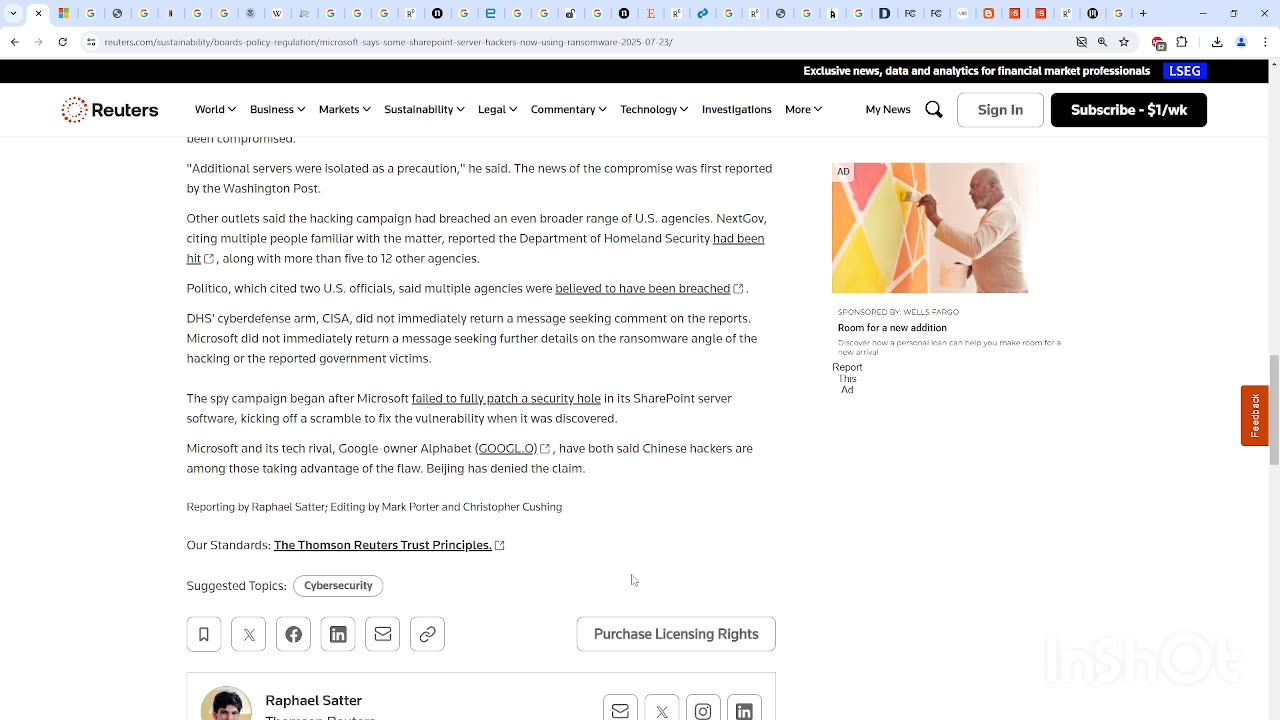Go back in browser history
The image size is (1280, 720).
(14, 42)
